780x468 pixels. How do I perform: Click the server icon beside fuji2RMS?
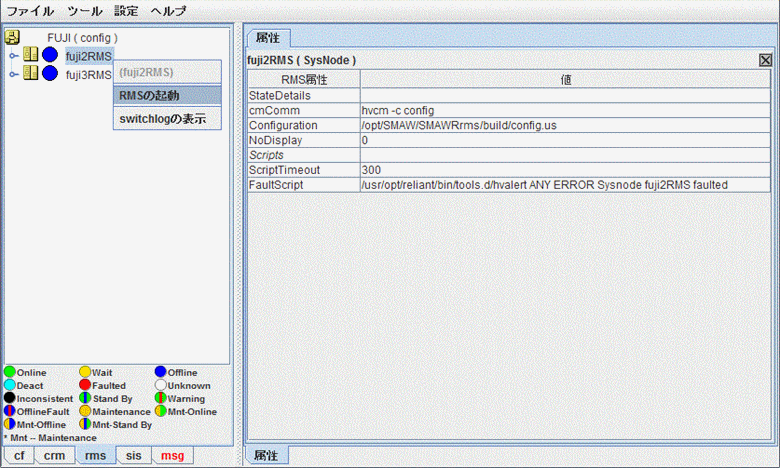(x=30, y=55)
